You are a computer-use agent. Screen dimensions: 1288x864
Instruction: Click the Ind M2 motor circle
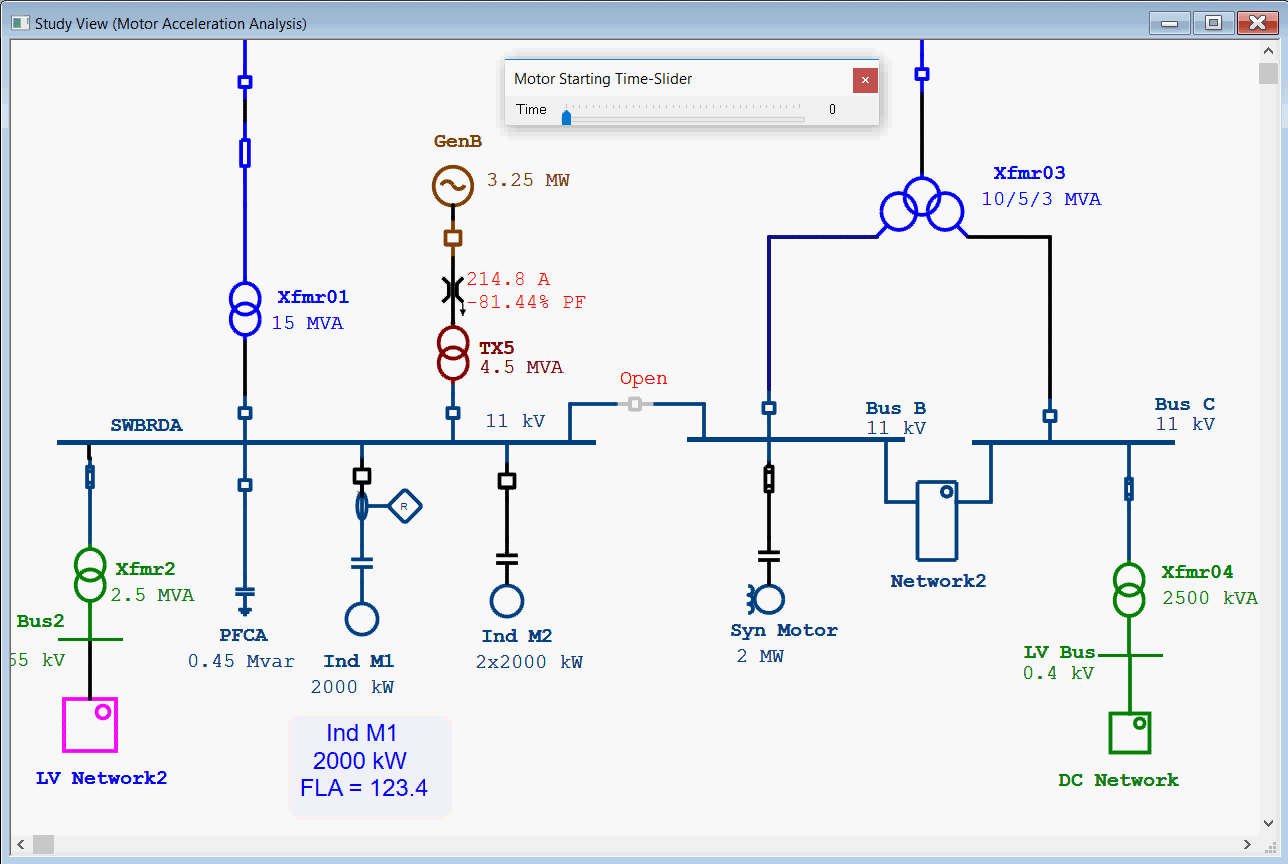tap(507, 600)
